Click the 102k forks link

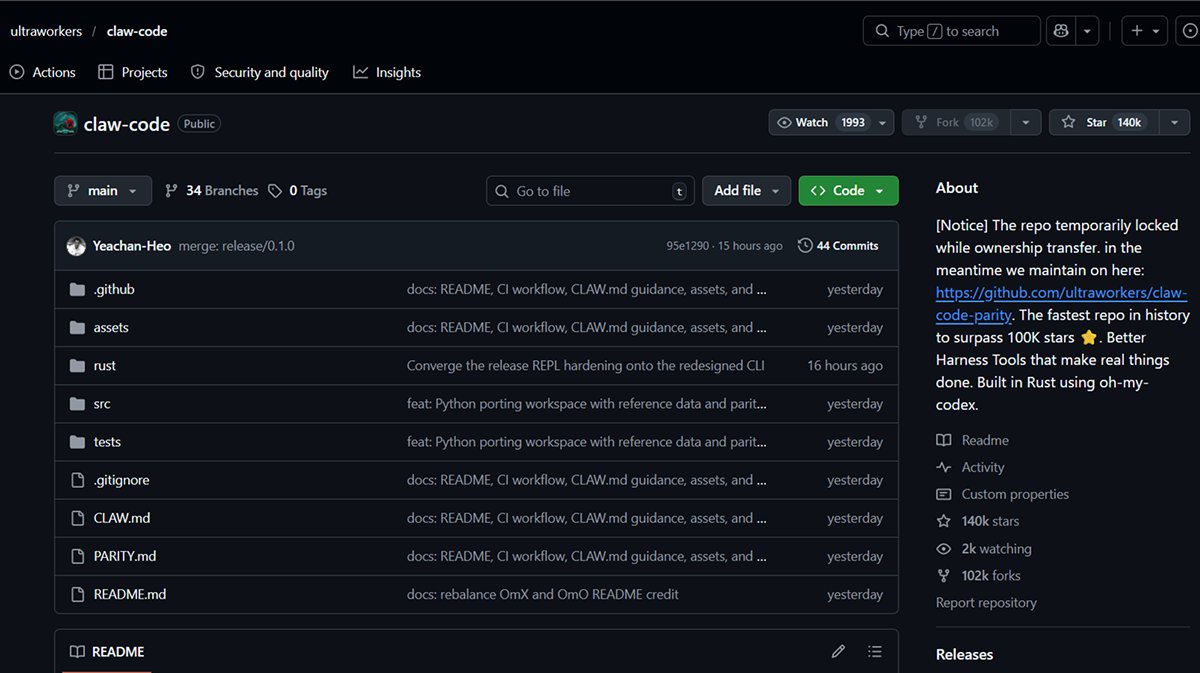point(978,575)
